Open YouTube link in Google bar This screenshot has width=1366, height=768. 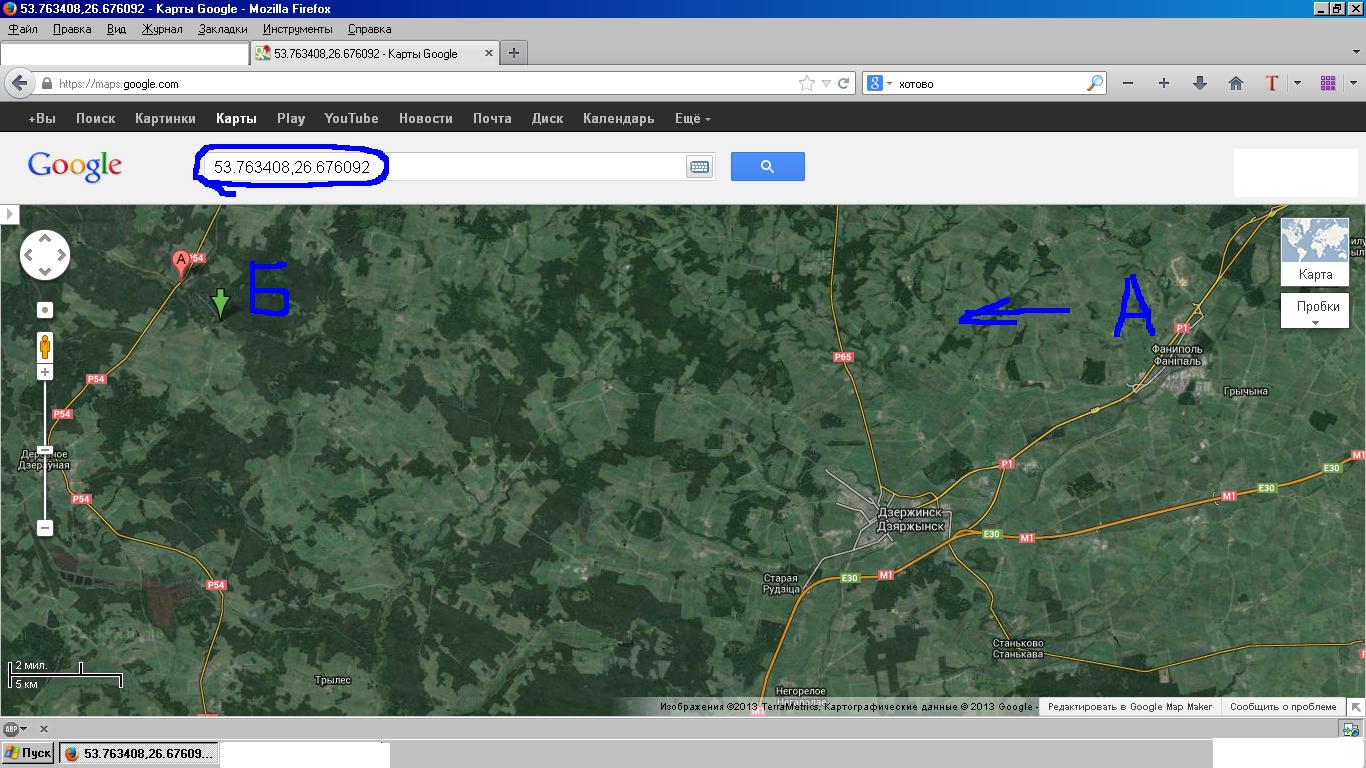click(x=351, y=118)
